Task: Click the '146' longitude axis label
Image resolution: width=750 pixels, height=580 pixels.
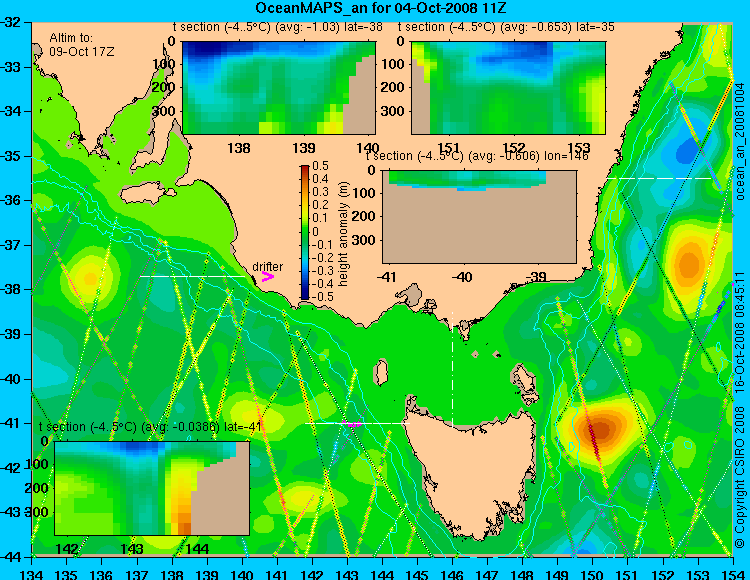Action: pos(452,573)
